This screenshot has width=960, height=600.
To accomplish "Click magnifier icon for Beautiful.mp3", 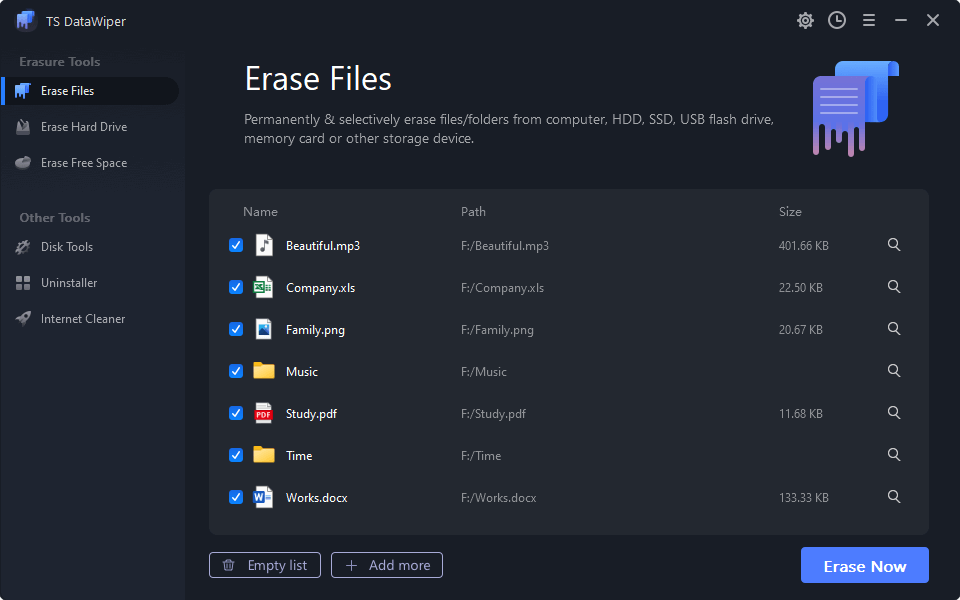I will pyautogui.click(x=894, y=245).
